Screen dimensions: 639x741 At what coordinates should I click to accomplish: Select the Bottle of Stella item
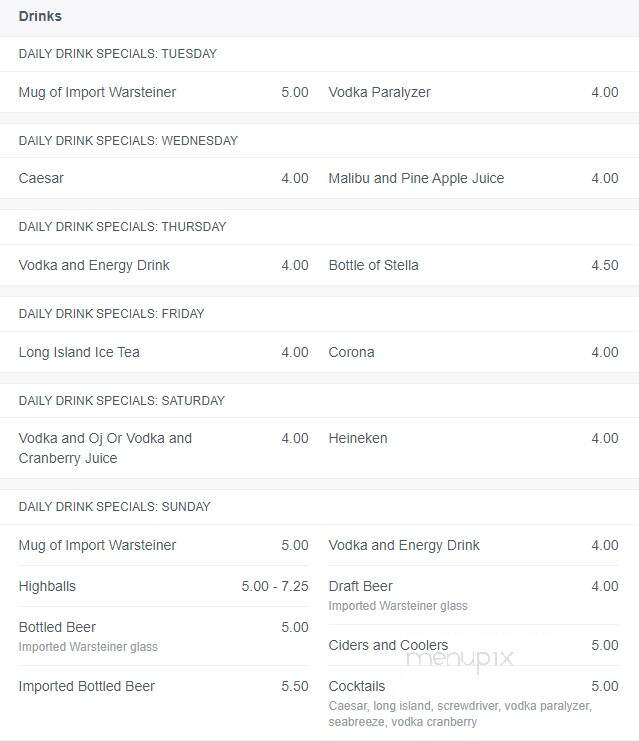[x=474, y=265]
